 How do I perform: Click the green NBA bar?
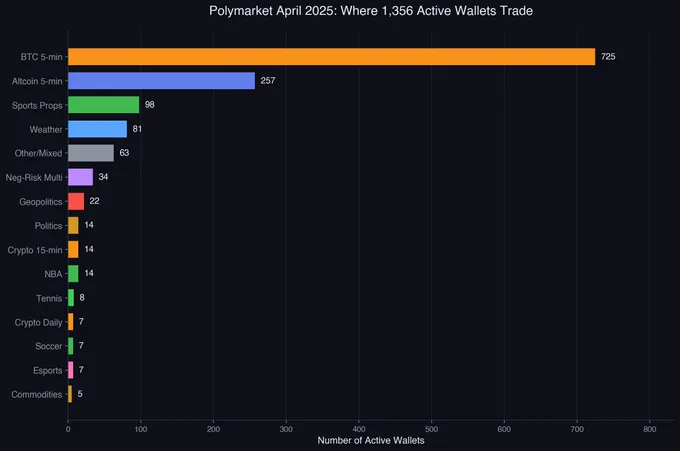click(x=73, y=274)
